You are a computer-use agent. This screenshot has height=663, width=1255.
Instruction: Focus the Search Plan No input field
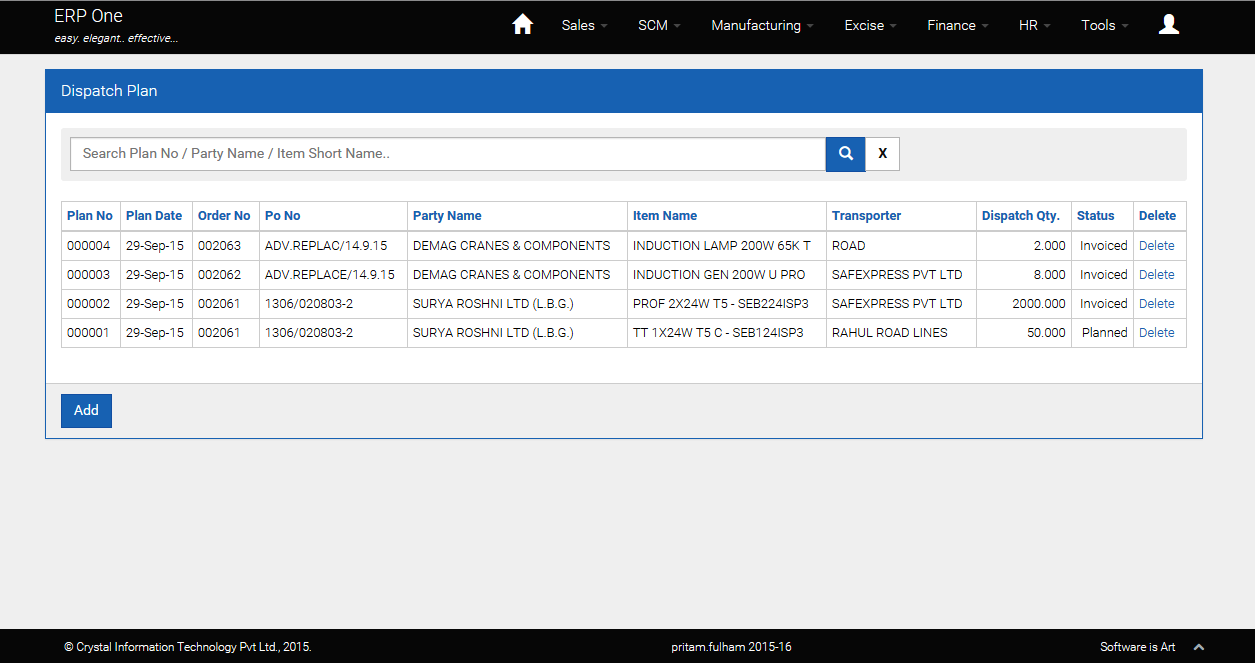[x=448, y=154]
